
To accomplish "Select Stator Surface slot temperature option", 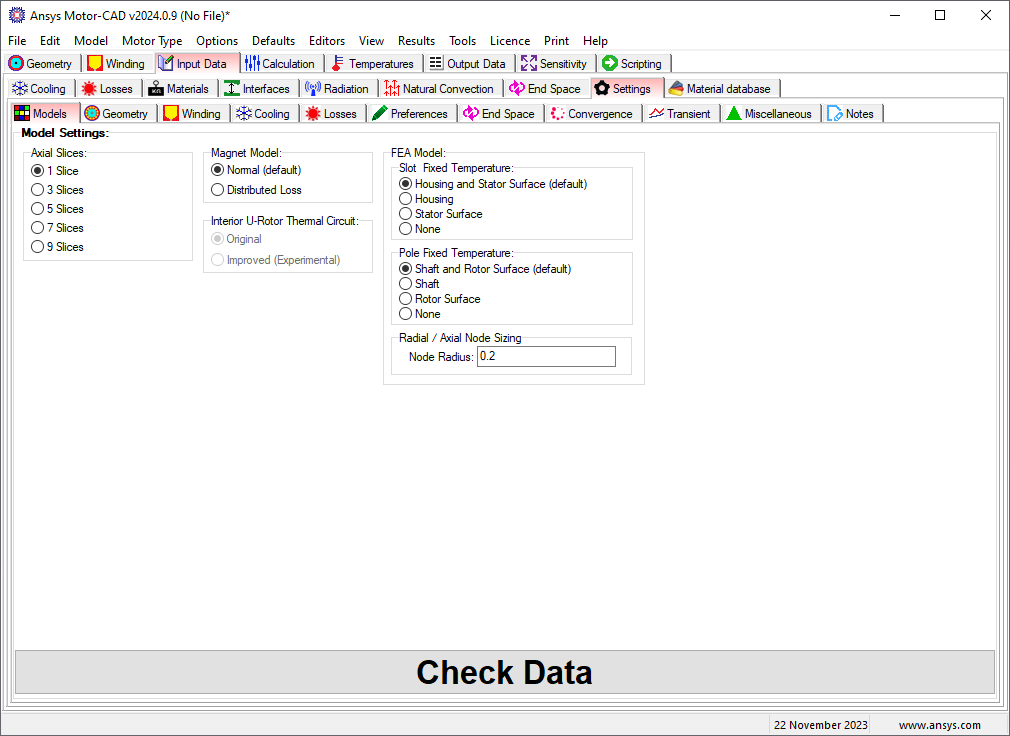I will tap(441, 214).
